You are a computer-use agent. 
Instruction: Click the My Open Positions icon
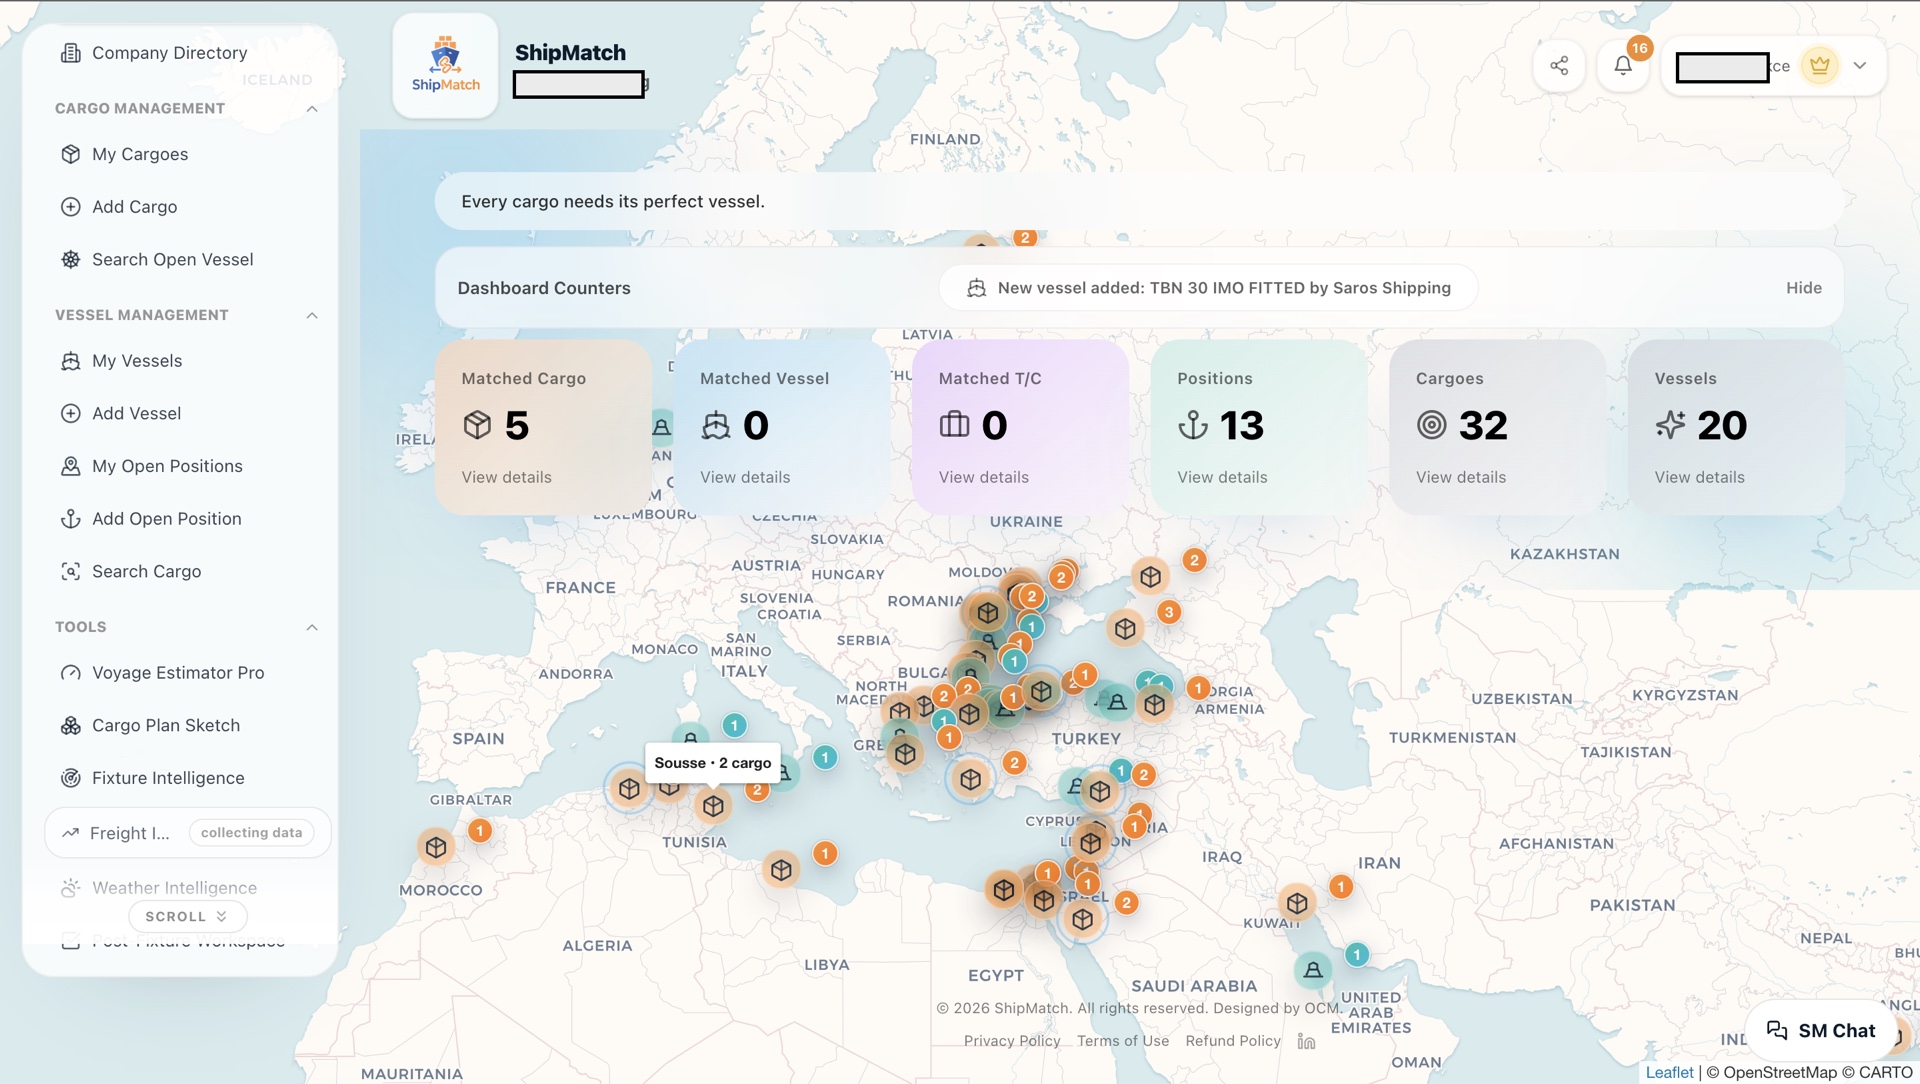[x=70, y=466]
